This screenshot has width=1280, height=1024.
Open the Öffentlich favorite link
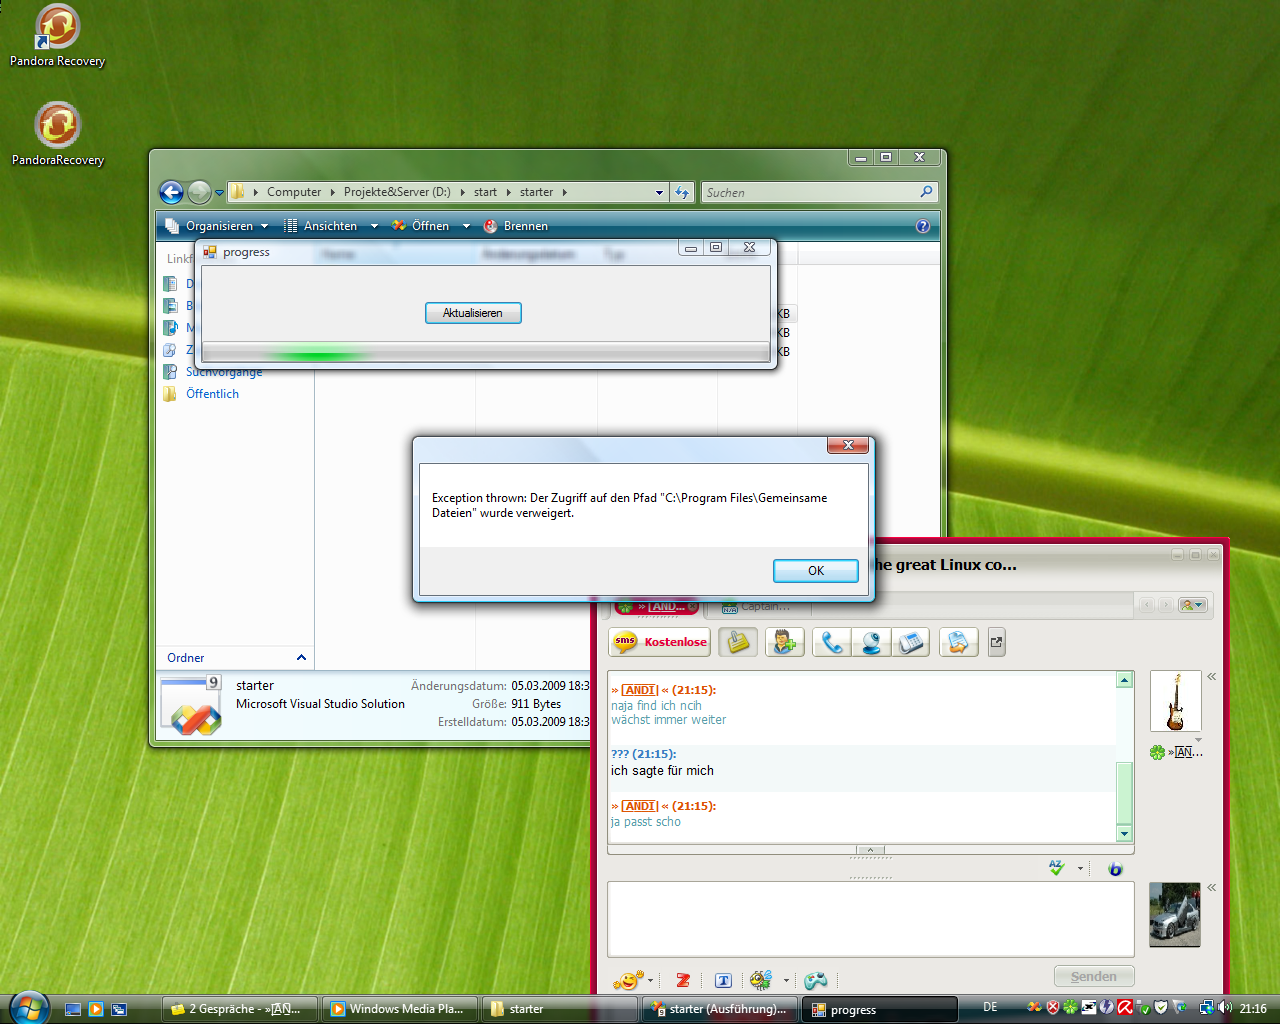pyautogui.click(x=212, y=394)
